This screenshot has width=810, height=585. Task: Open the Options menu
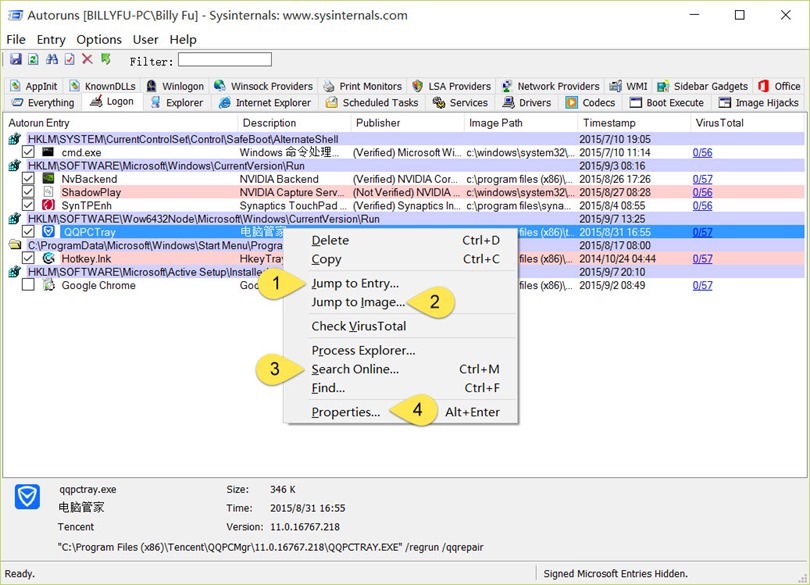[99, 40]
